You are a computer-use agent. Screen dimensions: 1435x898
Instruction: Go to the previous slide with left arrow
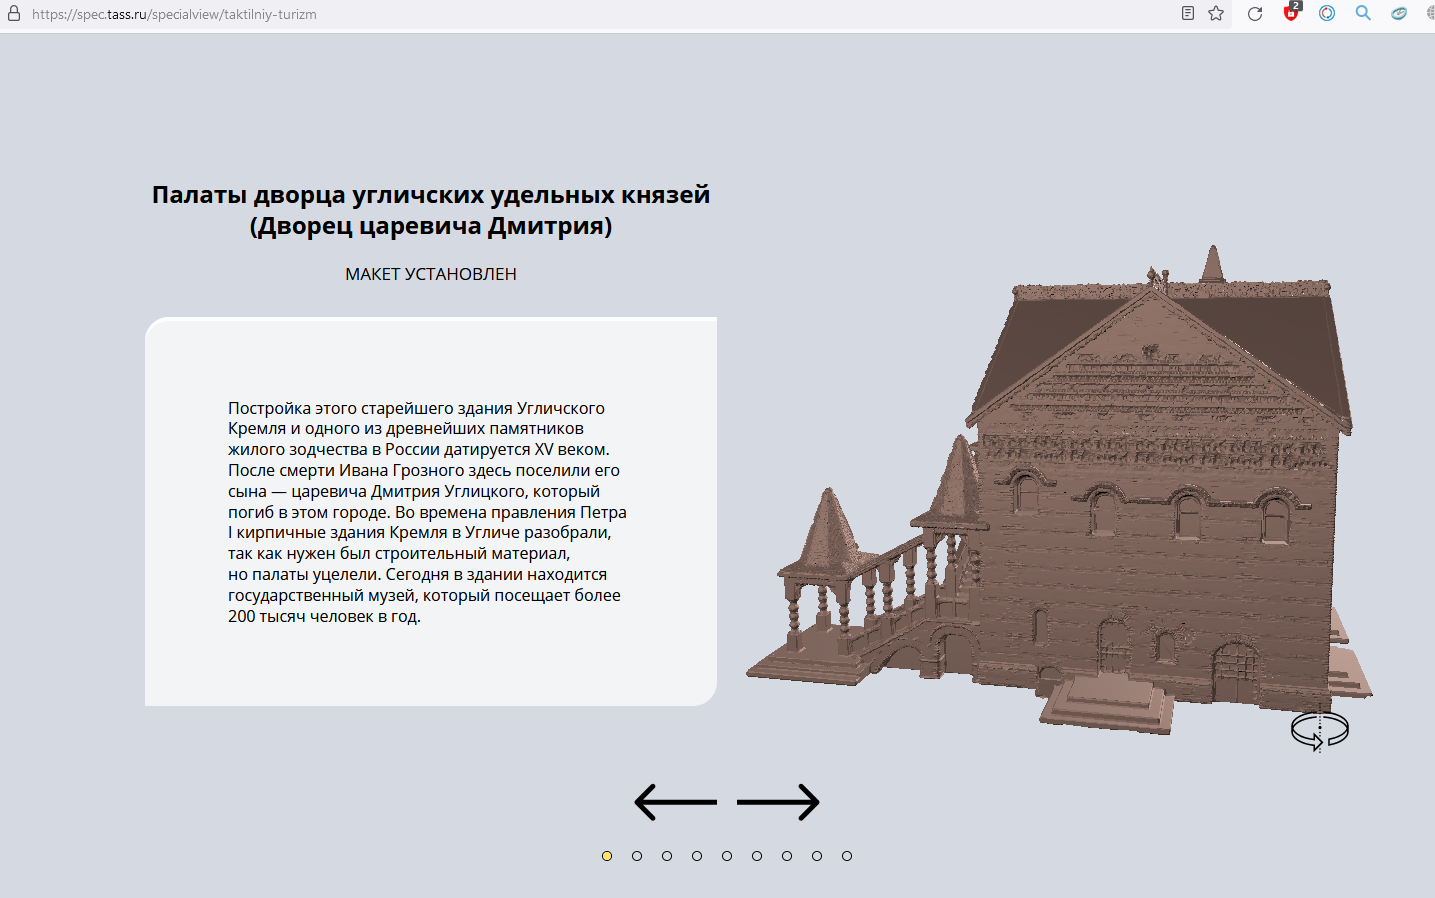[676, 802]
